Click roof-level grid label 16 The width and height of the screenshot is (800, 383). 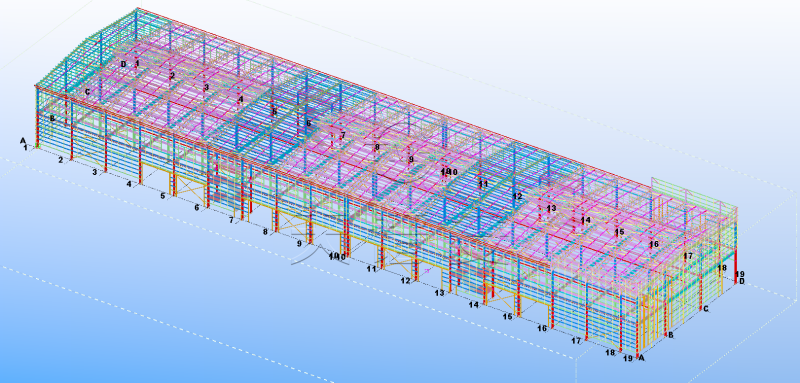coord(654,244)
